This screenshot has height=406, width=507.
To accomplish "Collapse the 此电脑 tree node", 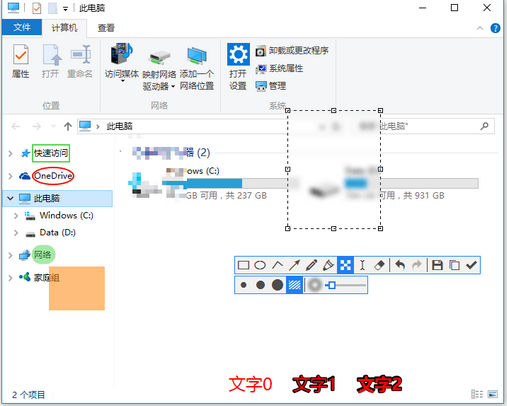I will point(10,198).
